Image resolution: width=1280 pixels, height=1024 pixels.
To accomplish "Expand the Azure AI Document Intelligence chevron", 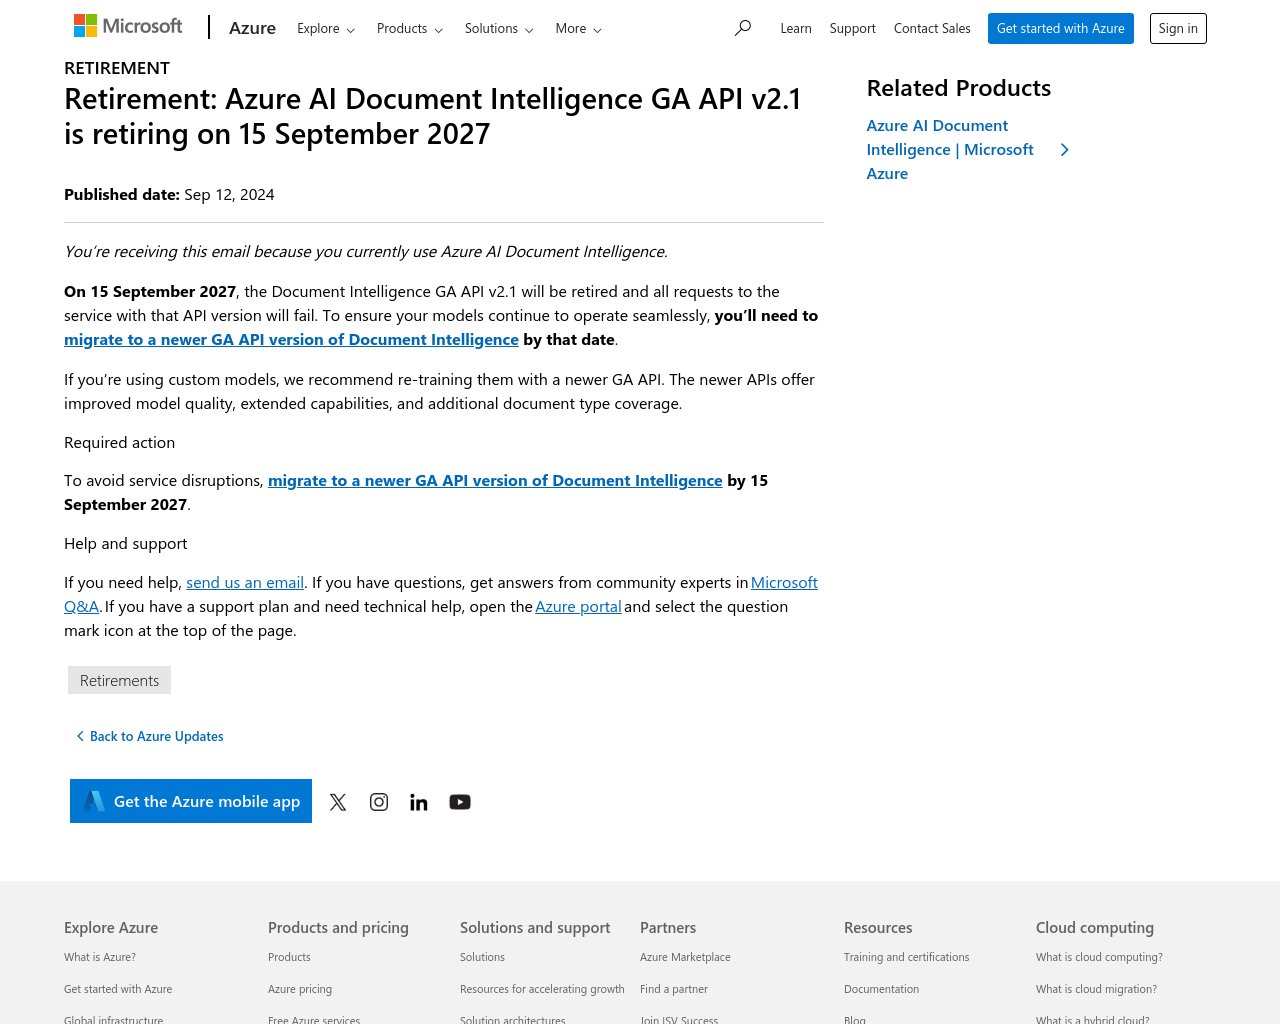I will pos(1064,148).
